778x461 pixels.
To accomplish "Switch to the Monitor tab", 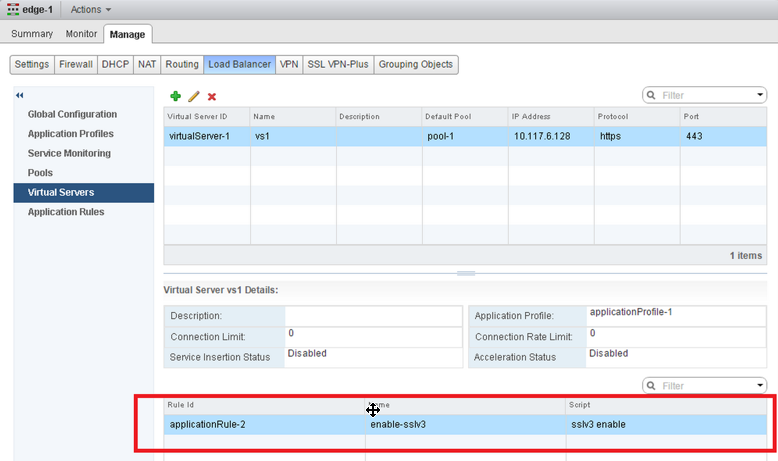I will pos(82,34).
